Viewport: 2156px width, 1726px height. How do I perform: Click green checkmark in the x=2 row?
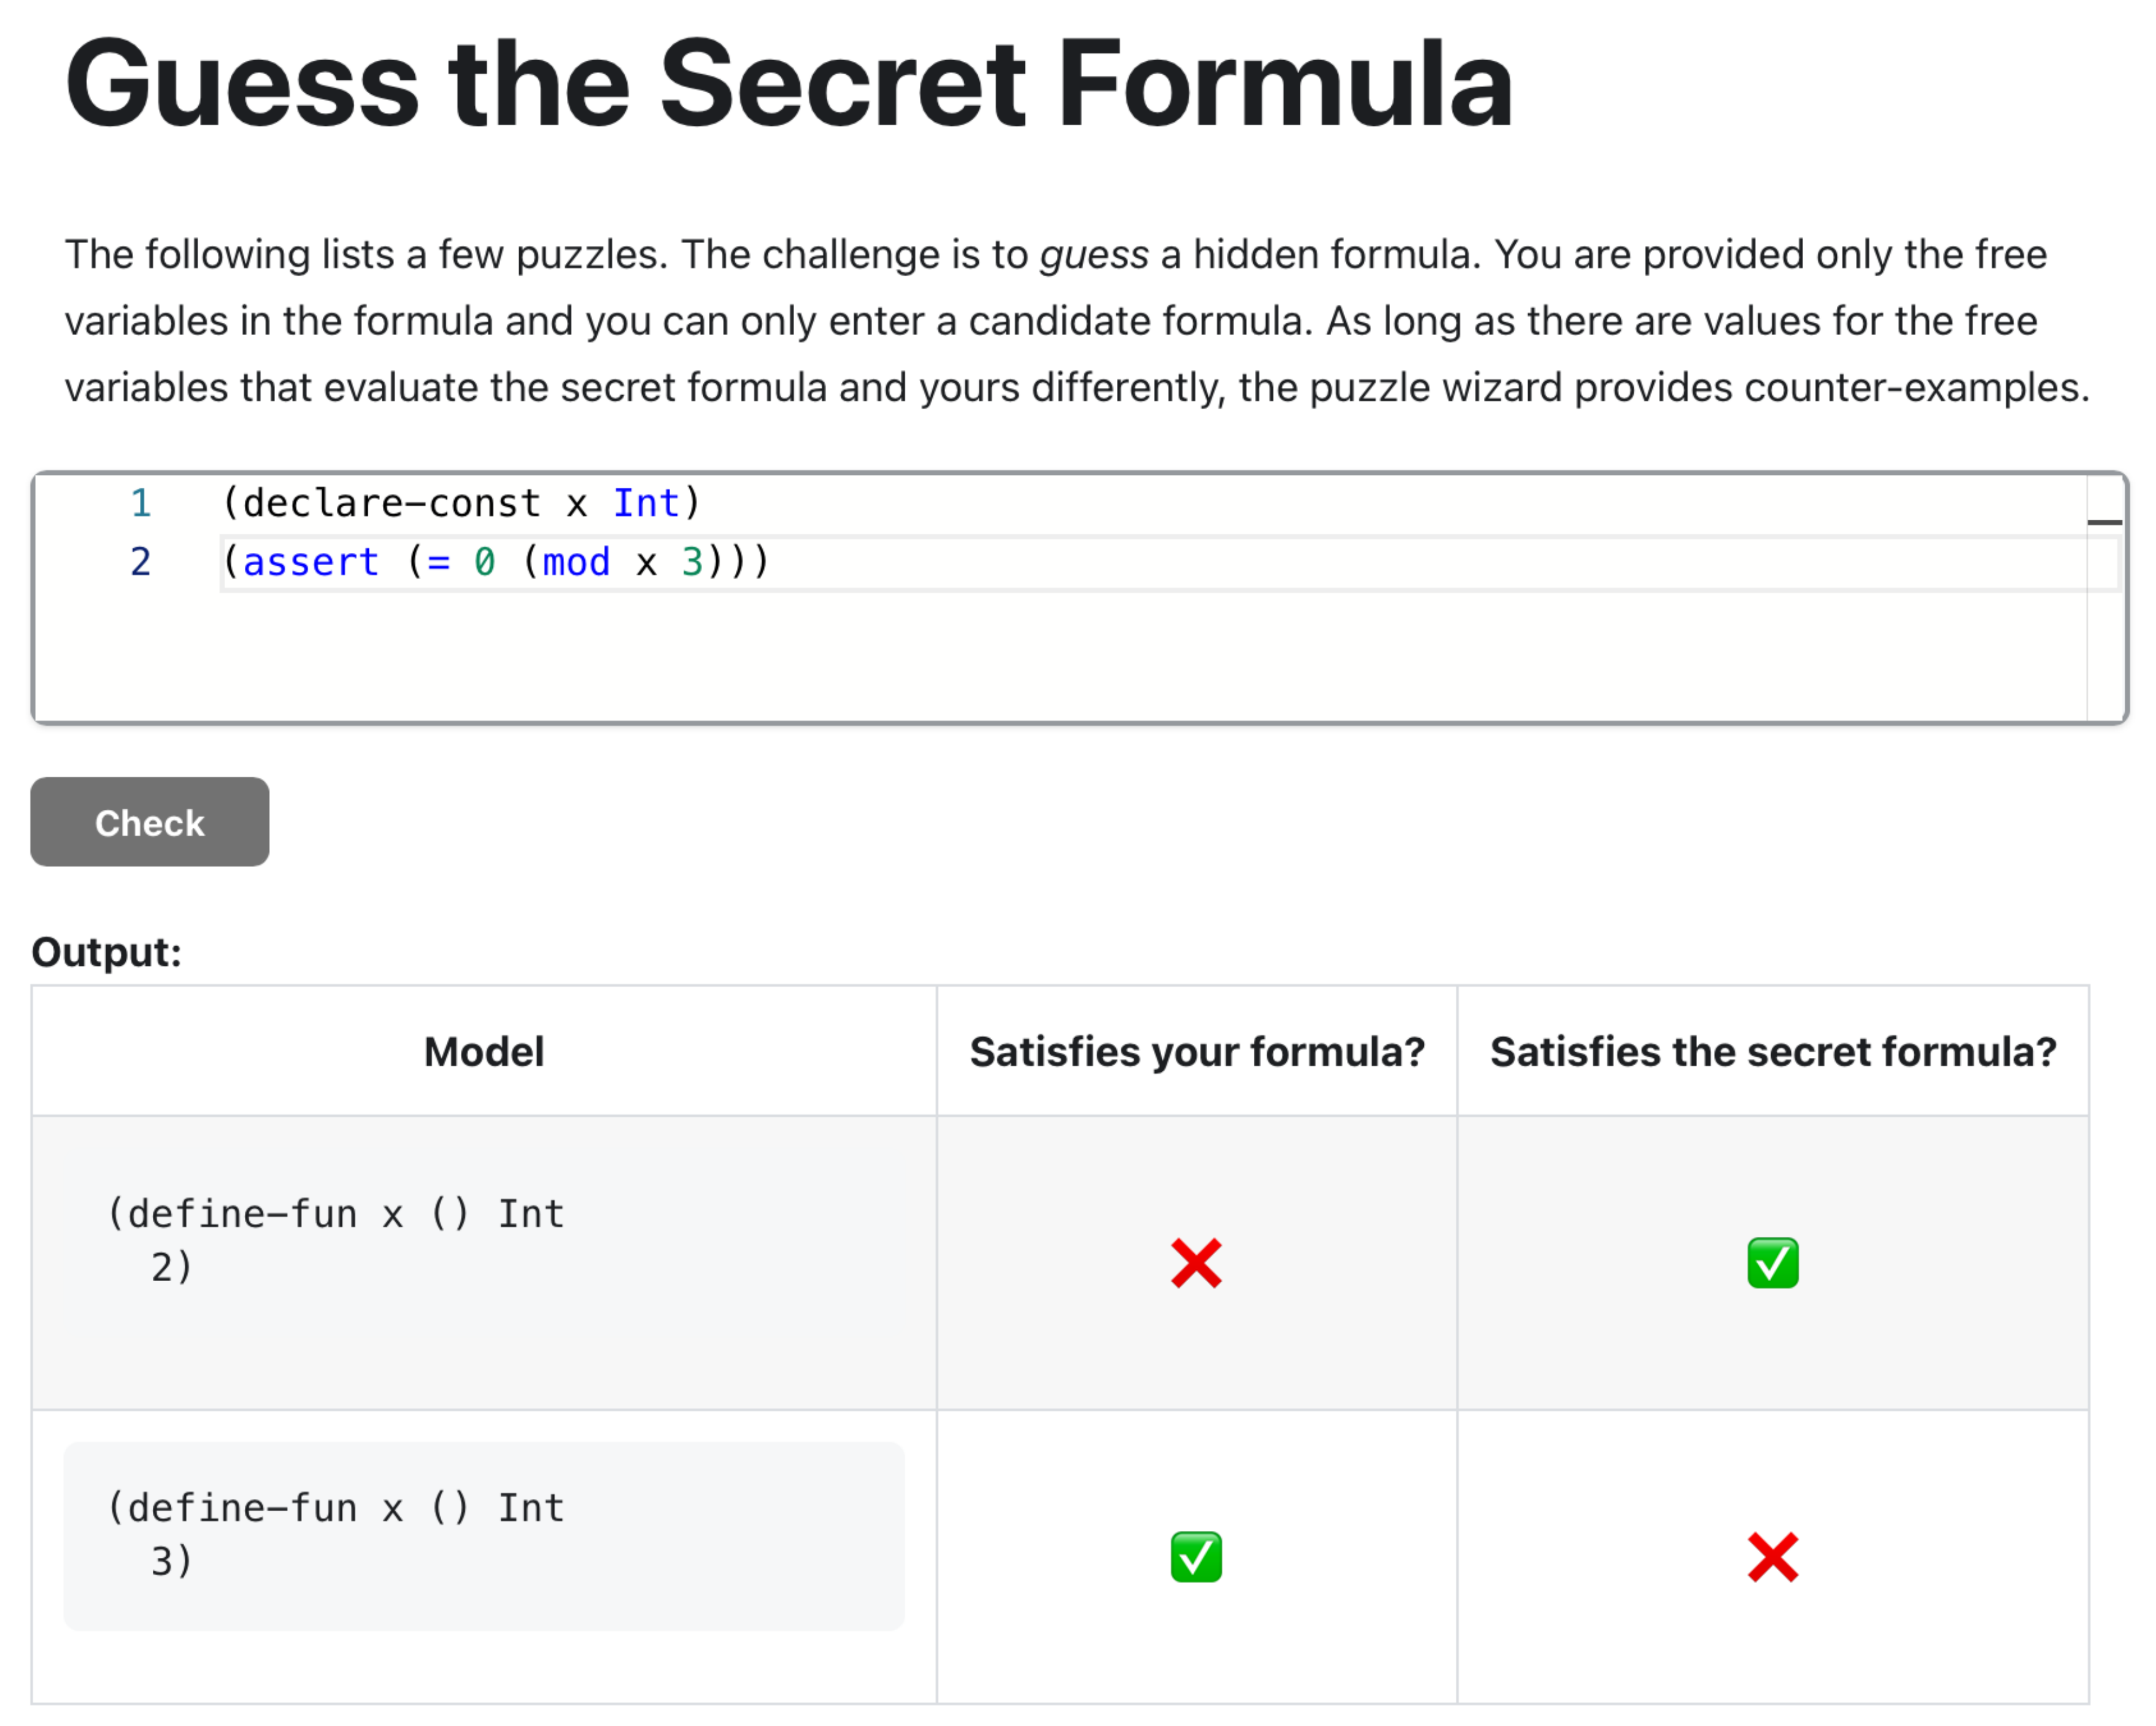pyautogui.click(x=1772, y=1263)
